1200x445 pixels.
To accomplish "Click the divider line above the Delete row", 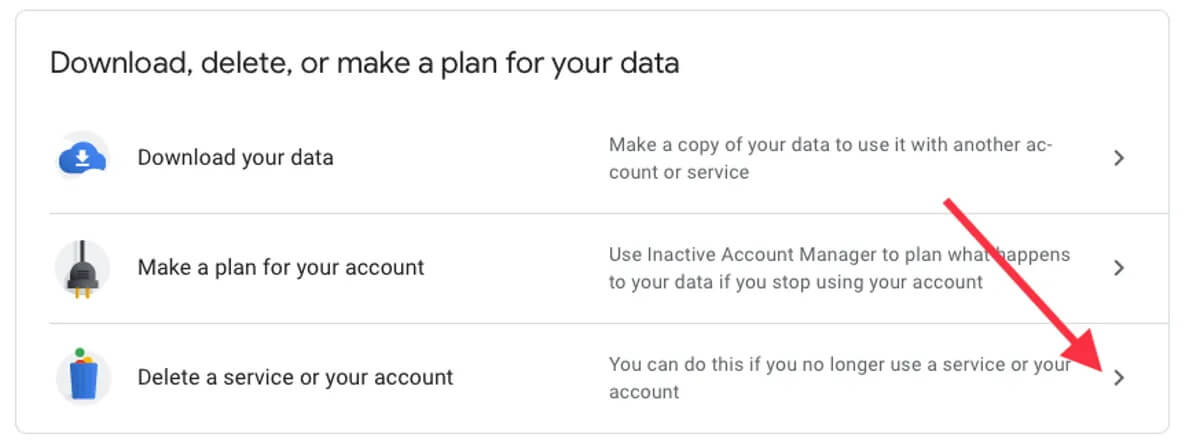I will 600,323.
